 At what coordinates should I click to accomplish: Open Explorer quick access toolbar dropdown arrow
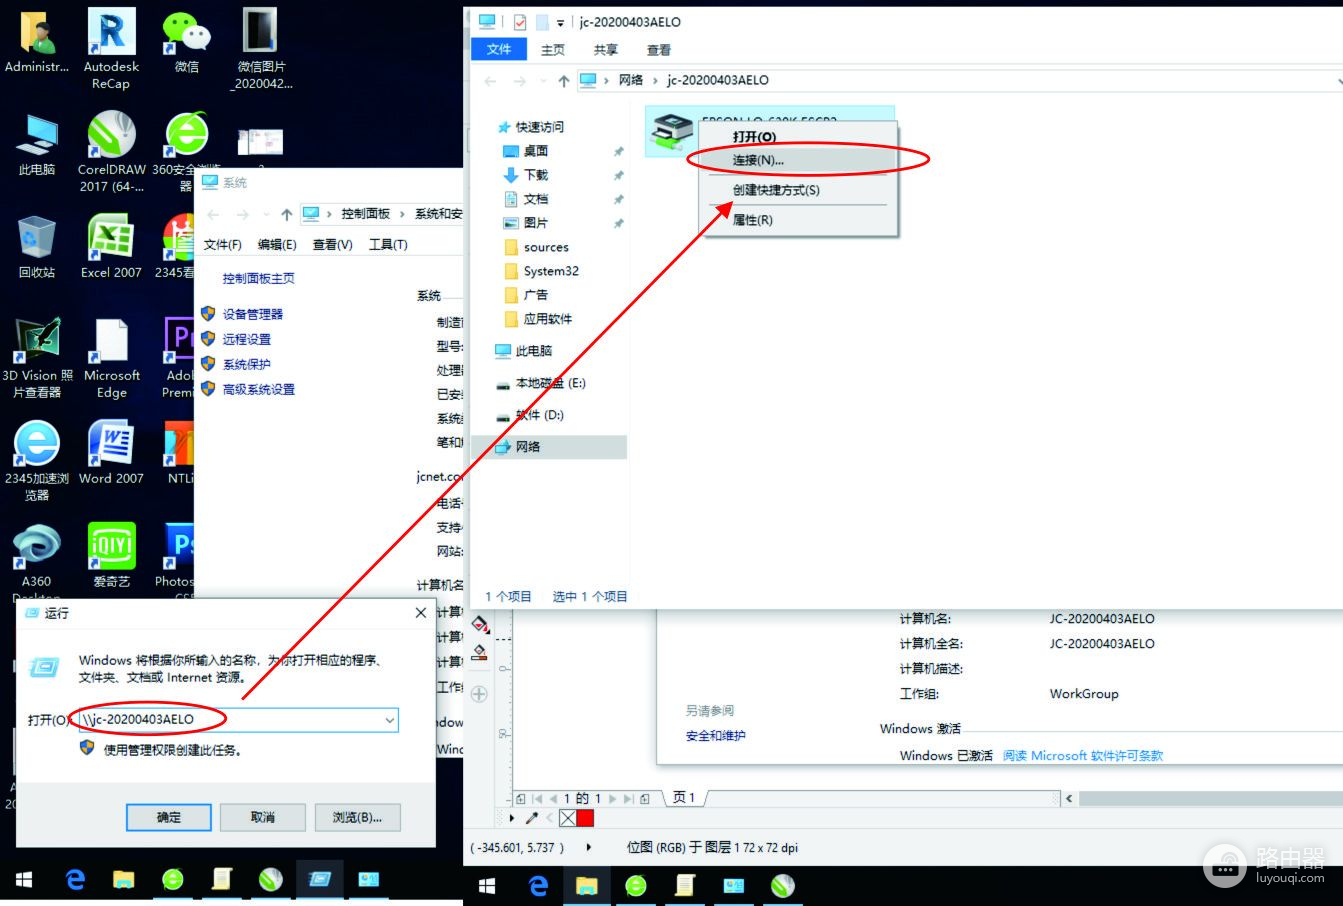[x=561, y=23]
